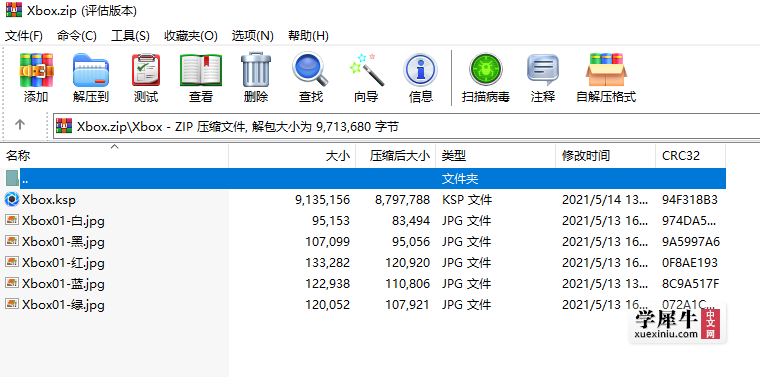
Task: Click size value 9,135,156
Action: [322, 200]
